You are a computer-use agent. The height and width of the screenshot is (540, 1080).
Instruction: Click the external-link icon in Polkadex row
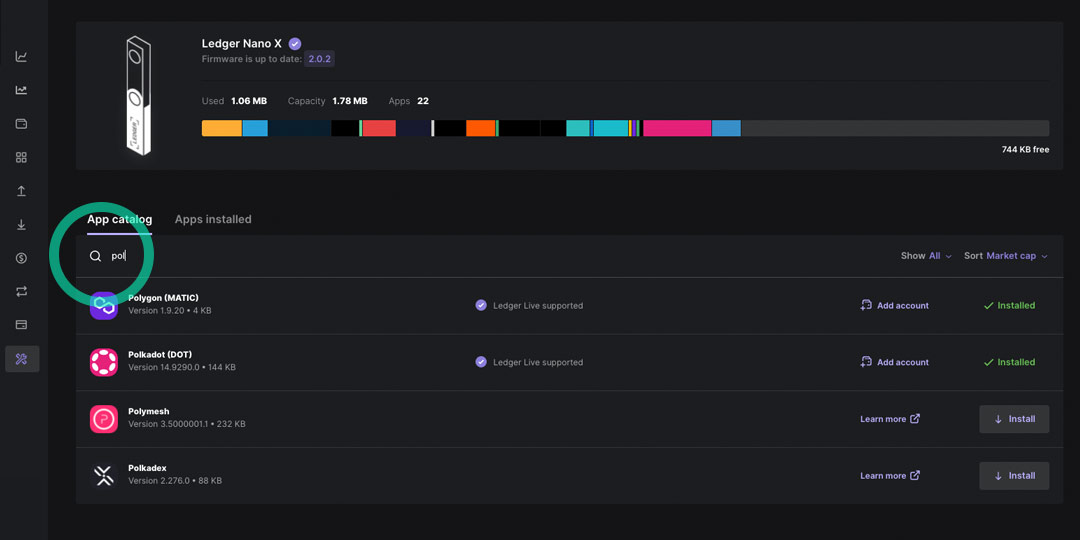[915, 475]
